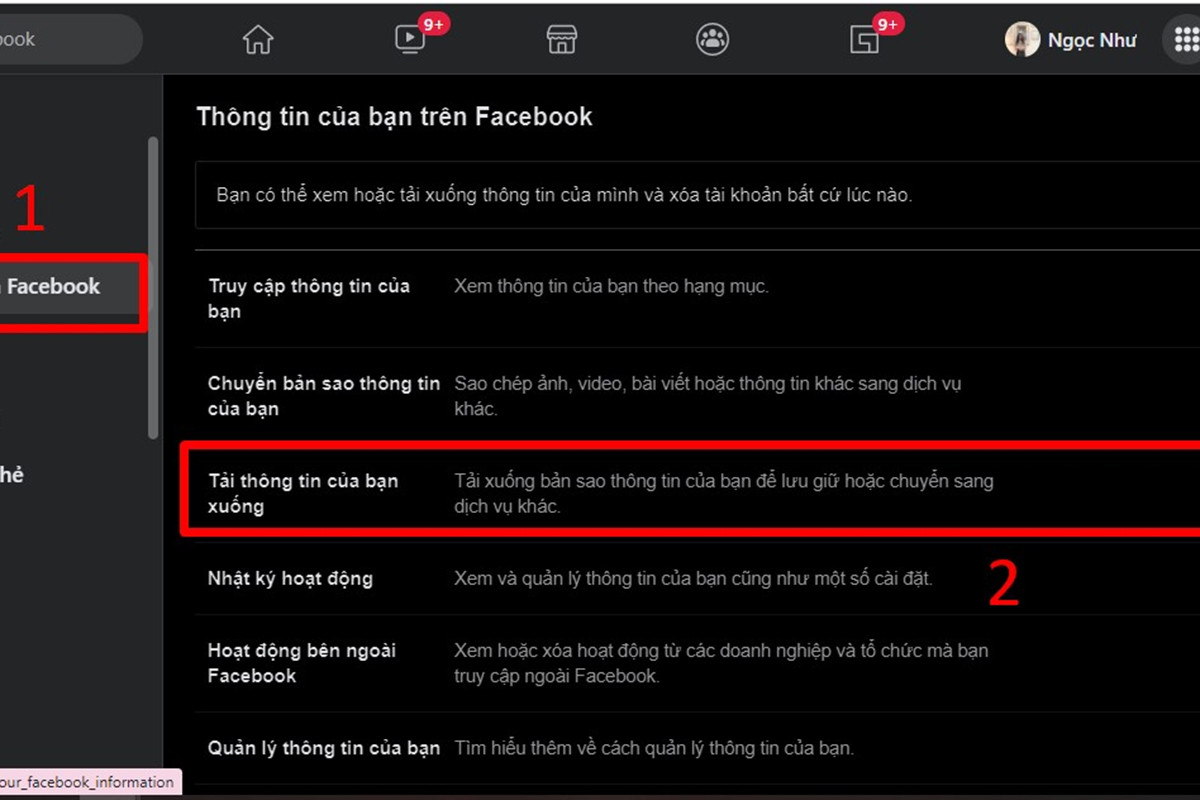Click the profile avatar picture
Screen dimensions: 1200x800
pyautogui.click(x=1022, y=39)
